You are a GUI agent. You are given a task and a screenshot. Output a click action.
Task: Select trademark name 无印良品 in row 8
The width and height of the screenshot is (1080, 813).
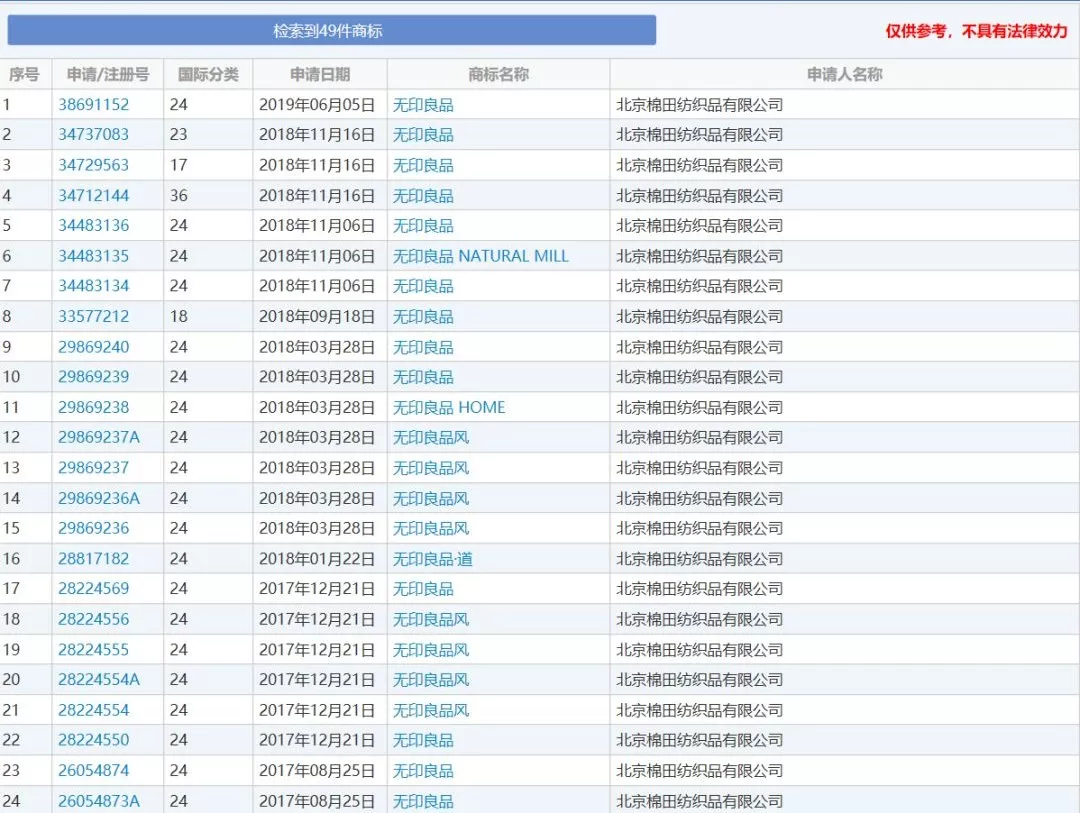(423, 316)
